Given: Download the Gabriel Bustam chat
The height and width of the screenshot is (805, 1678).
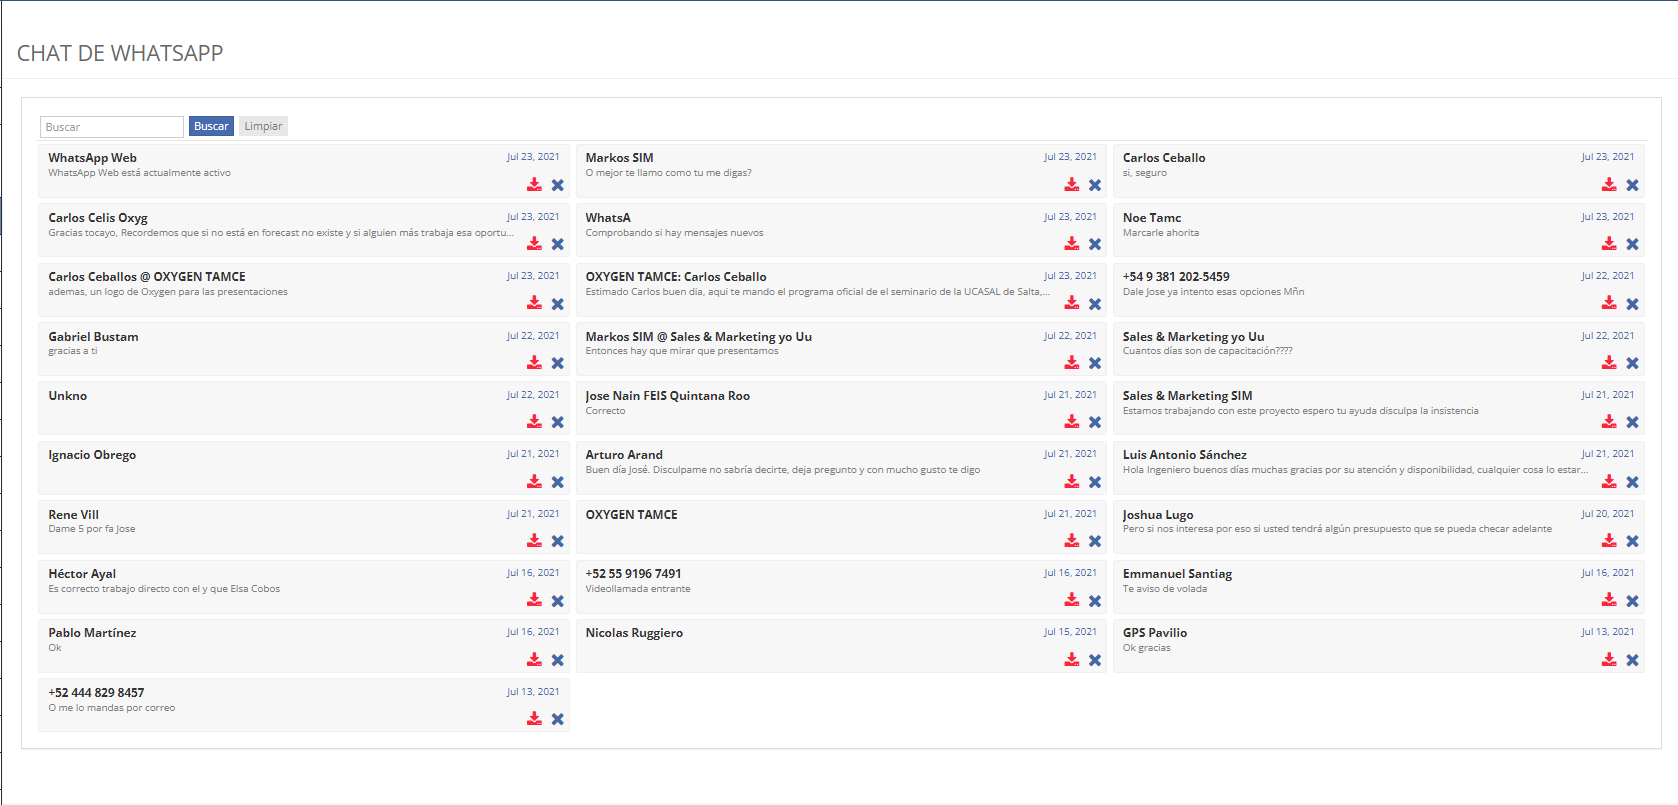Looking at the screenshot, I should pyautogui.click(x=534, y=363).
